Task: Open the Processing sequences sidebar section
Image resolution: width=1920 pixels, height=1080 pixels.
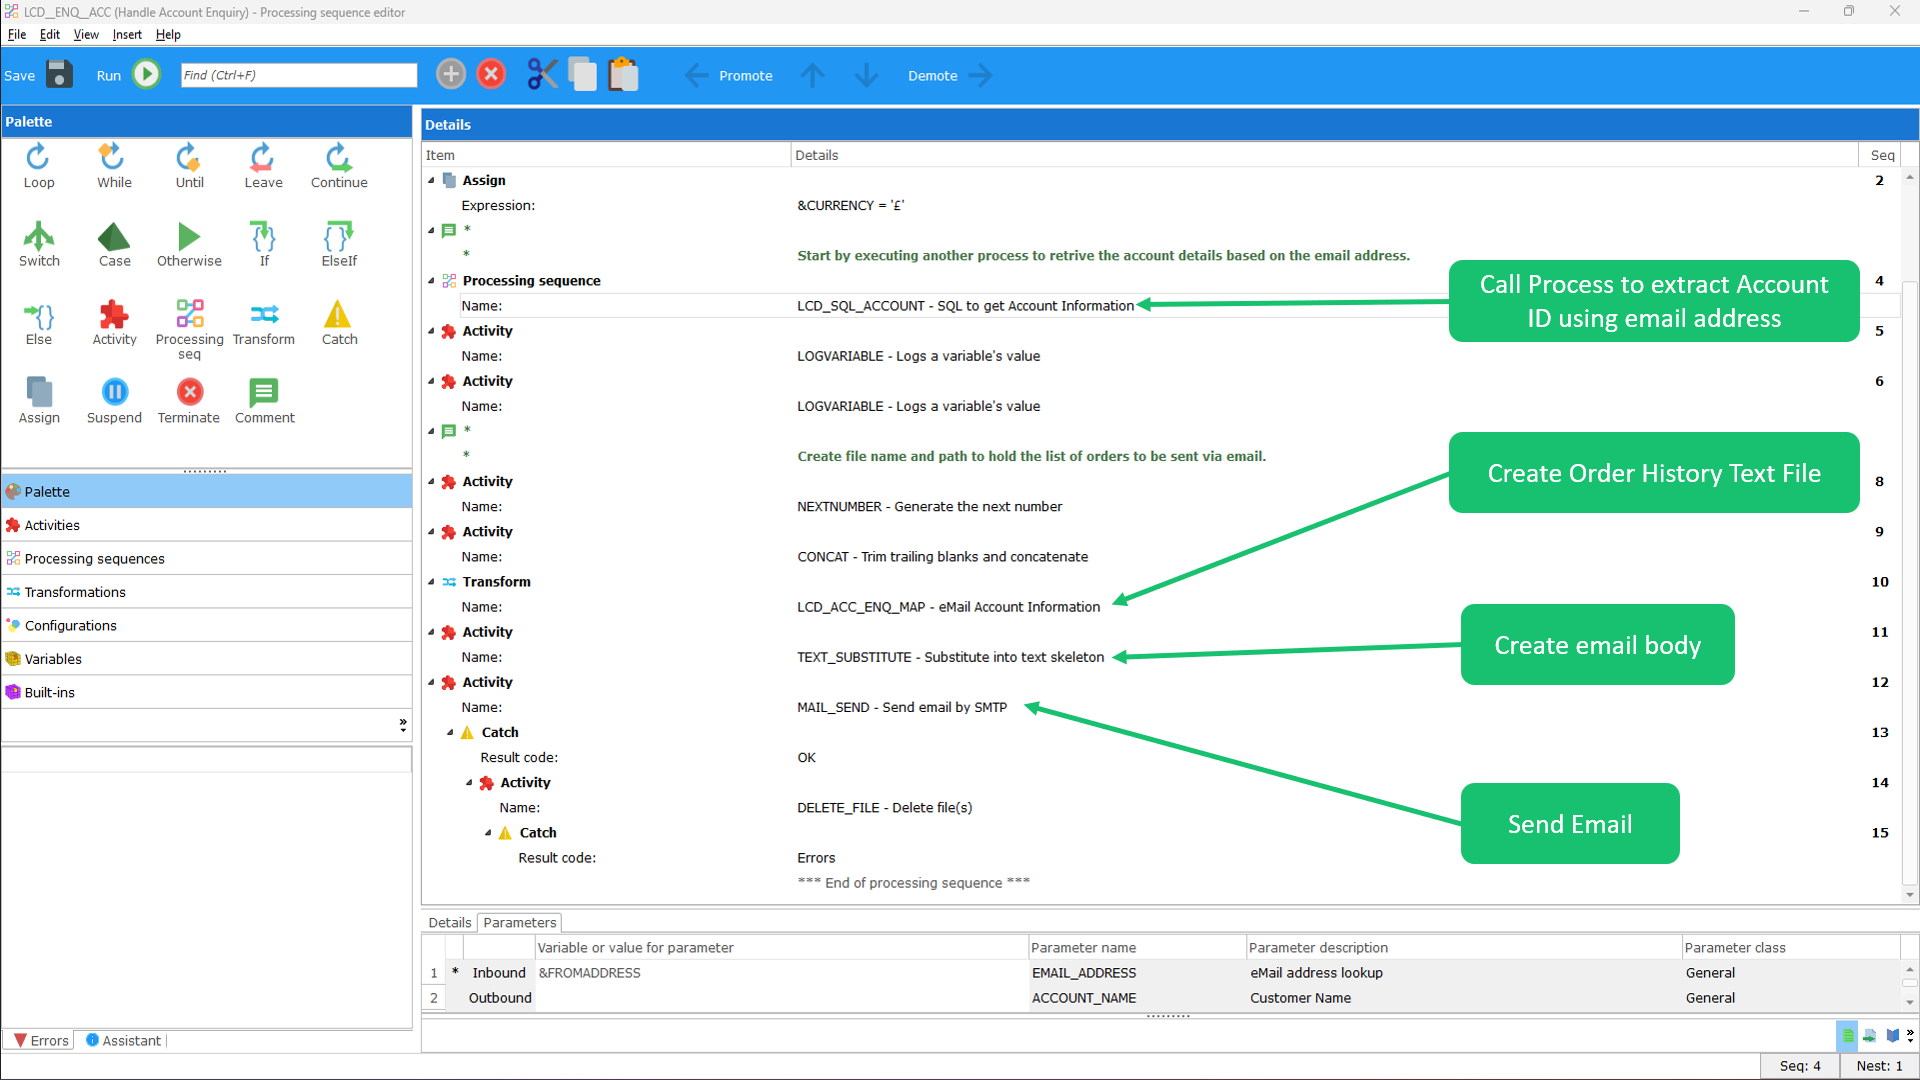Action: click(206, 558)
